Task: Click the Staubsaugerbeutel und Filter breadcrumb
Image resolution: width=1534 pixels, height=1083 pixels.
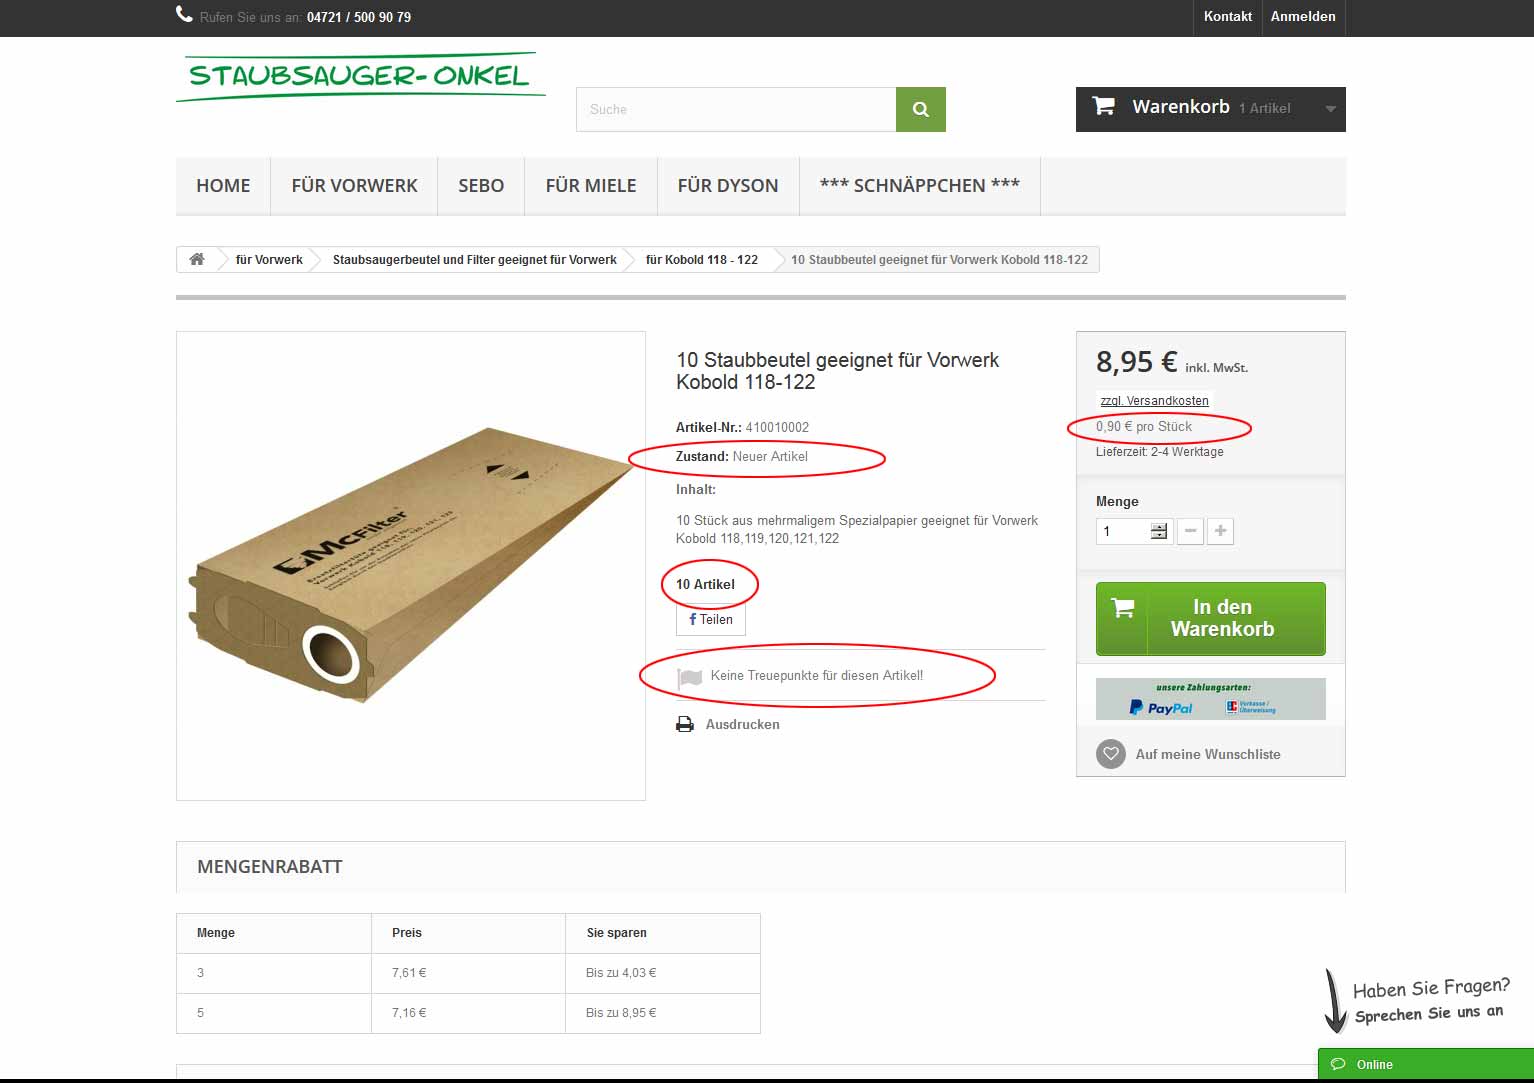Action: (475, 259)
